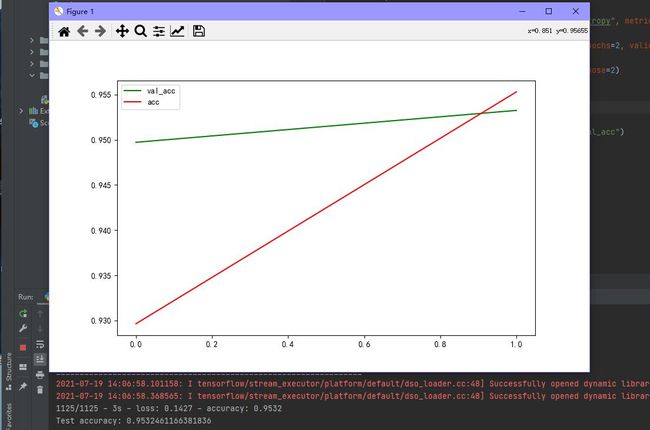Close the Figure 1 window
The height and width of the screenshot is (430, 650).
[575, 12]
